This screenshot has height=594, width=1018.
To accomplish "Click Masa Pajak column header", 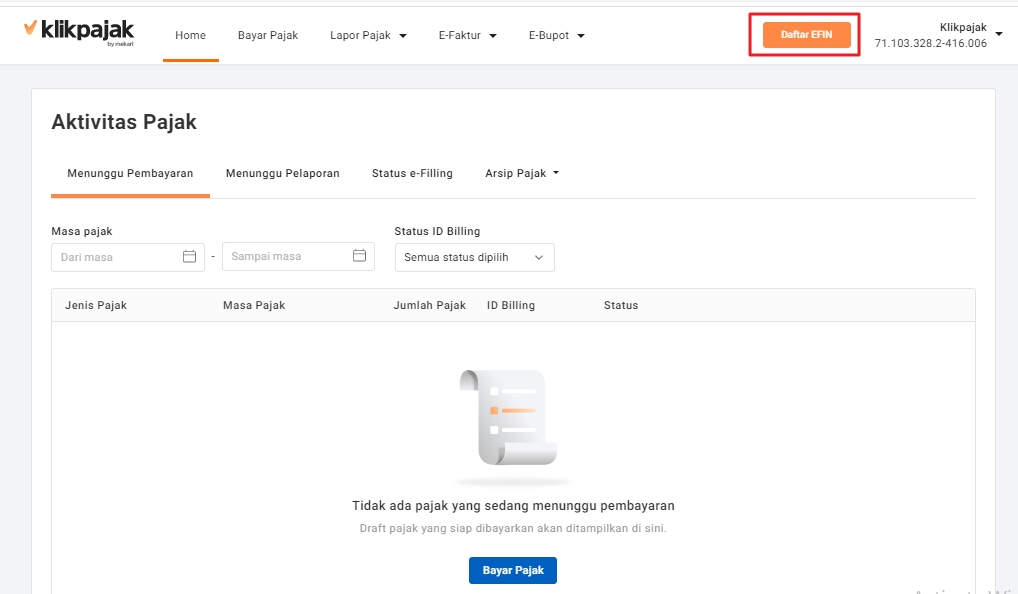I will tap(254, 305).
